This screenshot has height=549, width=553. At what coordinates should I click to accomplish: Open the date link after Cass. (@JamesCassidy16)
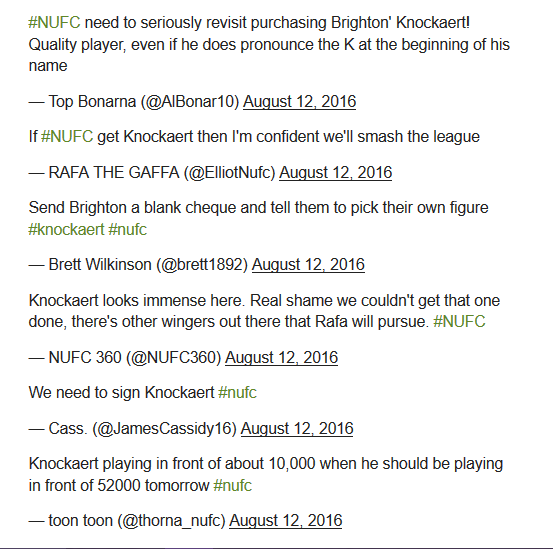click(x=297, y=429)
